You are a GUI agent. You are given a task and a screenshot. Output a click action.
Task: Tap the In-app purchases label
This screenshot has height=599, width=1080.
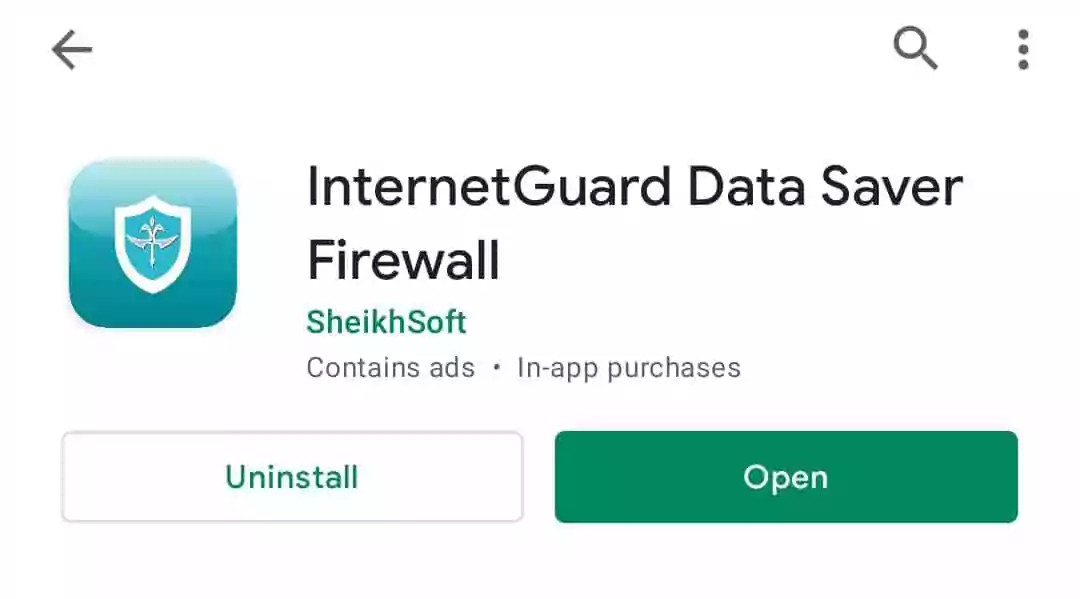629,368
